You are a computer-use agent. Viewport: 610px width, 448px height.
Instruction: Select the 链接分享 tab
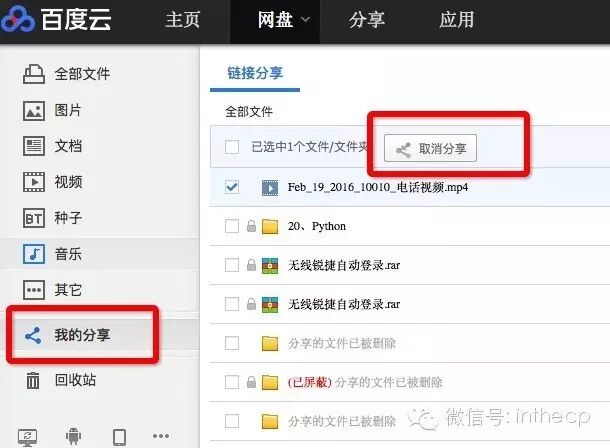(255, 73)
